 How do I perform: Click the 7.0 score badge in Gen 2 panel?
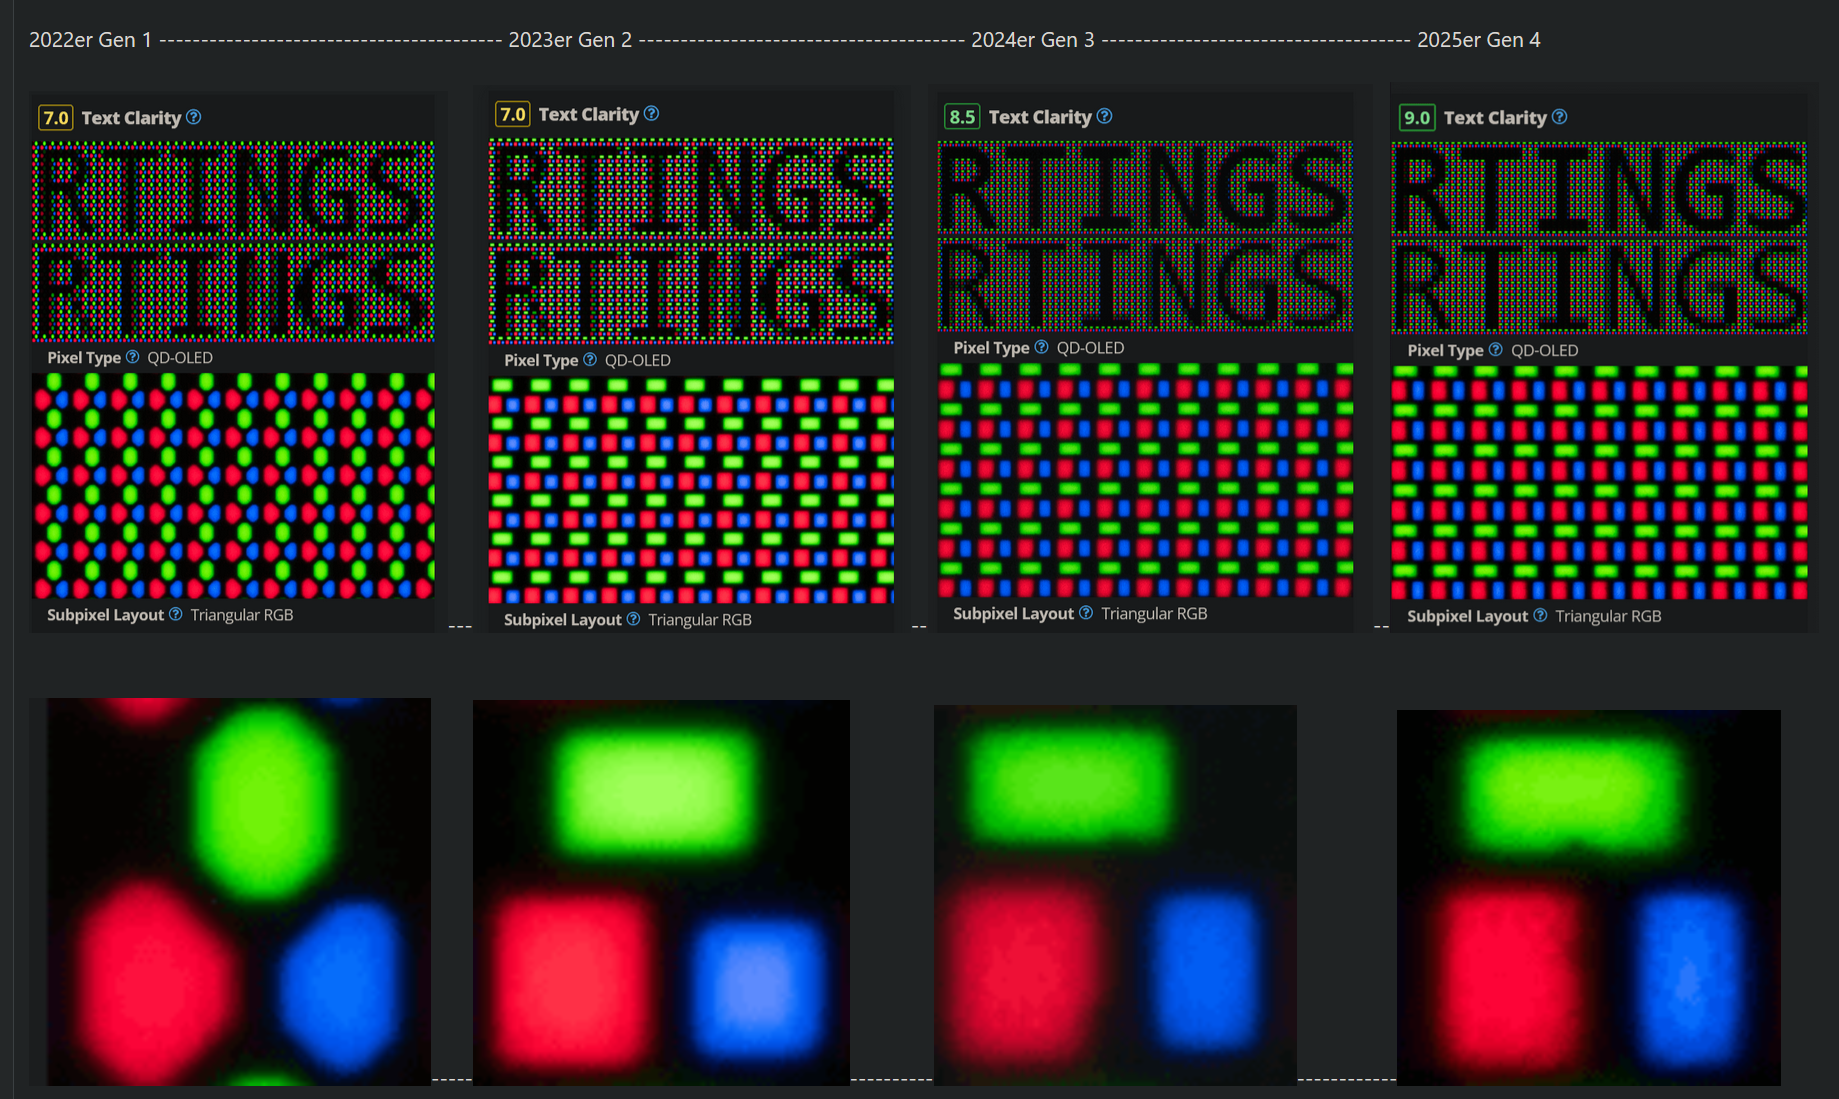pos(513,115)
